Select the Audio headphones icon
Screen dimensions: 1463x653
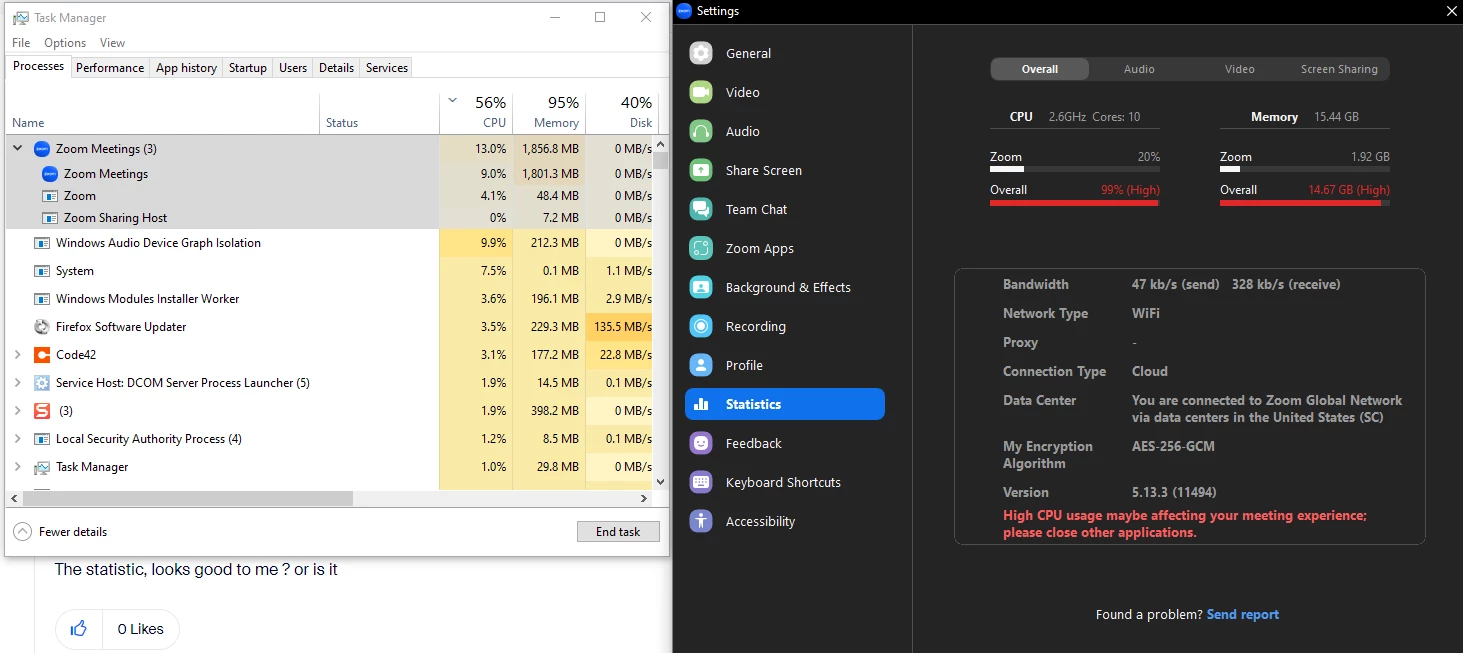click(x=701, y=131)
